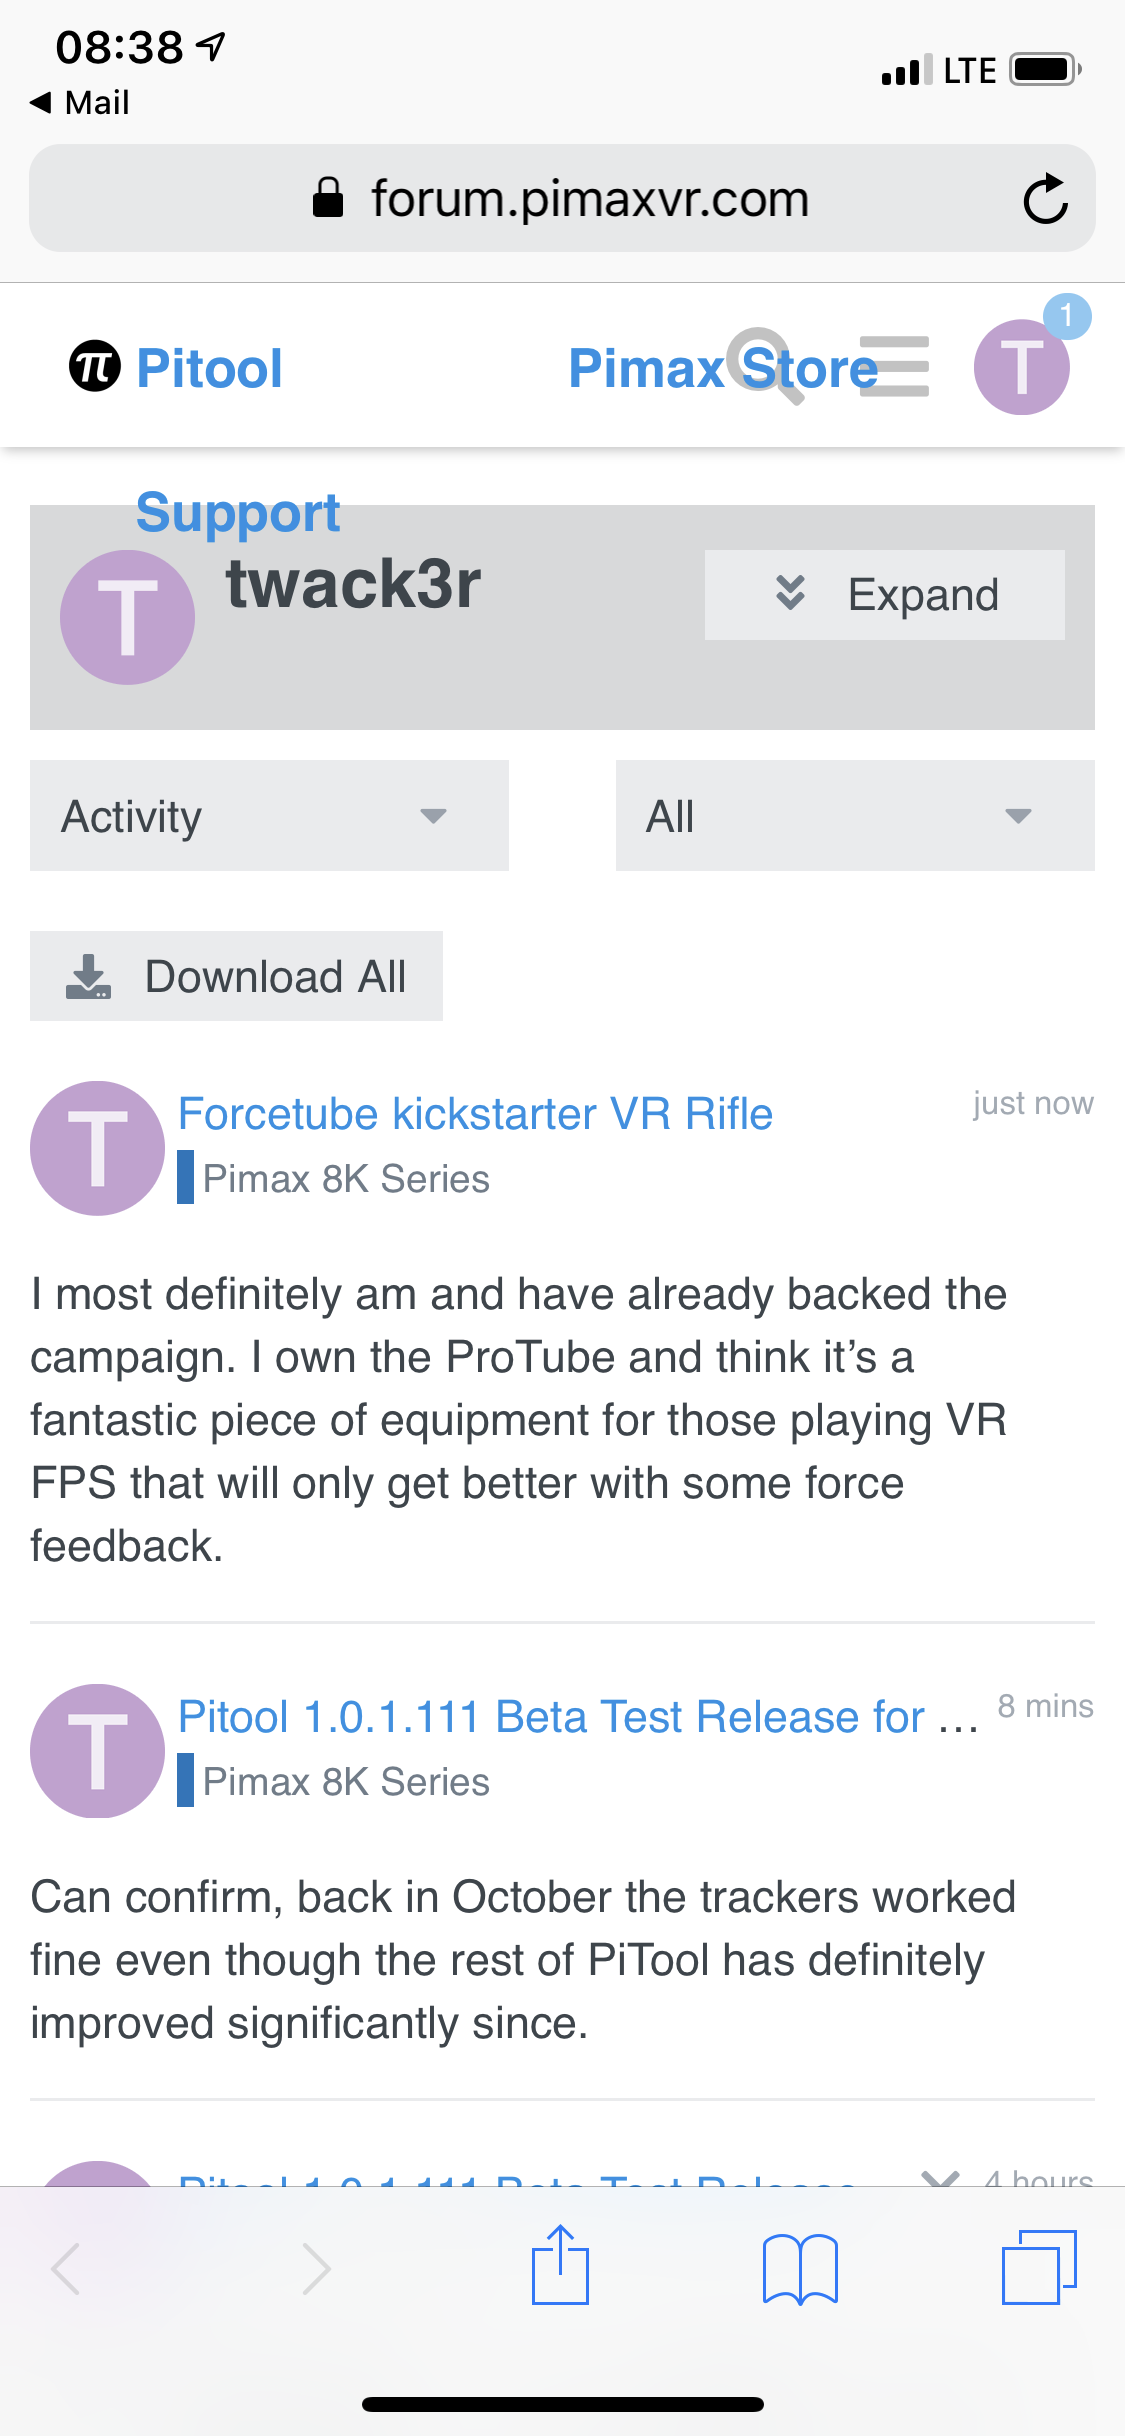Screen dimensions: 1125x2436
Task: Open the Pitool header link
Action: 209,368
